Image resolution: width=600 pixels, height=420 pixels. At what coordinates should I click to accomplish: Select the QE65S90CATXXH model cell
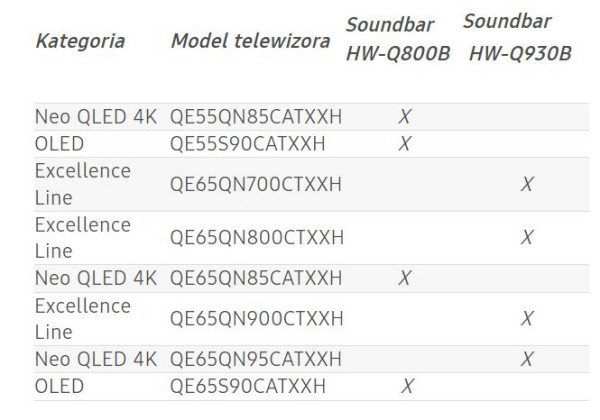click(248, 385)
